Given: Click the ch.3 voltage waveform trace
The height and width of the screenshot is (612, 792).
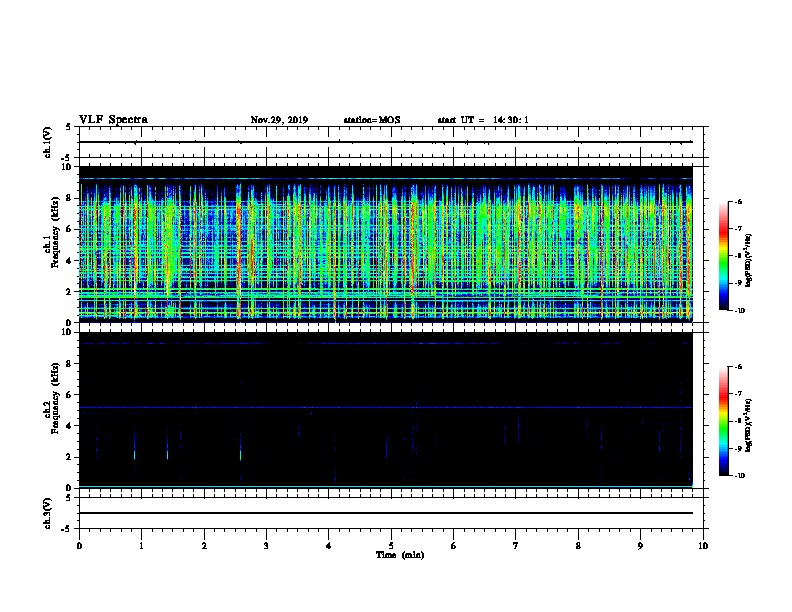Looking at the screenshot, I should pos(386,513).
